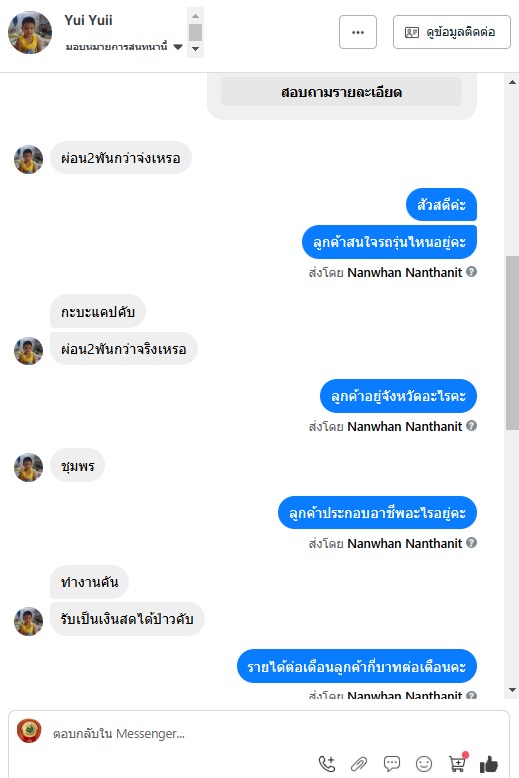Click ดูข้อมูลติดต่อ contact info button
This screenshot has height=778, width=519.
pyautogui.click(x=452, y=32)
